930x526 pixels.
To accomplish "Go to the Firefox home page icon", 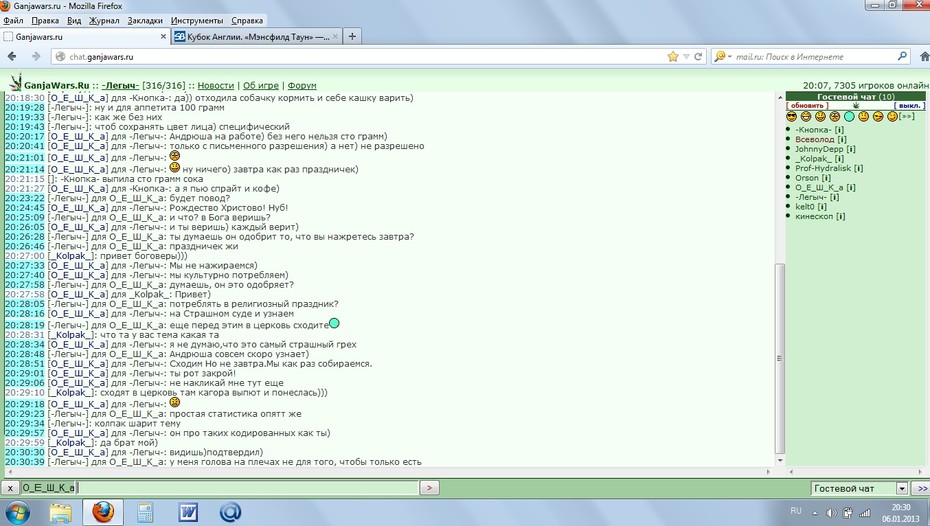I will click(924, 56).
